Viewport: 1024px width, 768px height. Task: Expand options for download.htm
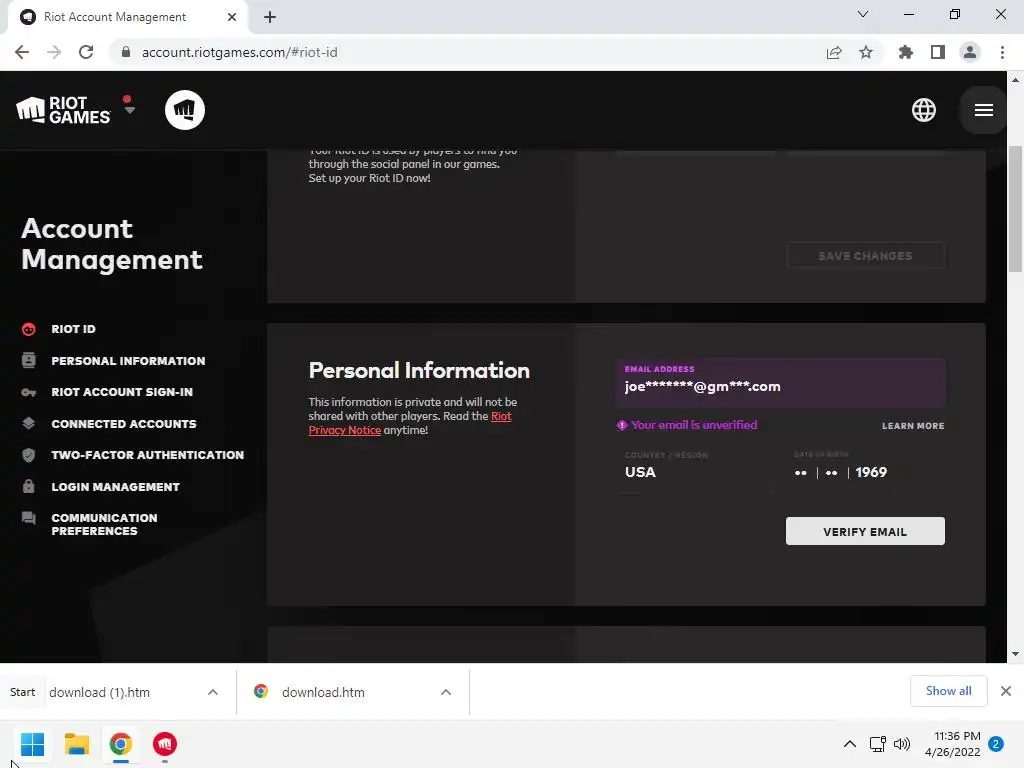pos(445,692)
